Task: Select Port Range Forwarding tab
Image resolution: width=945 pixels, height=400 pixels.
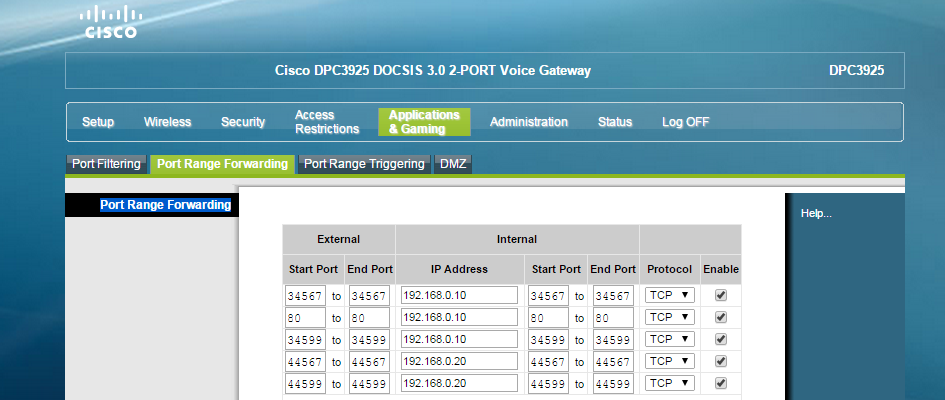Action: click(222, 164)
